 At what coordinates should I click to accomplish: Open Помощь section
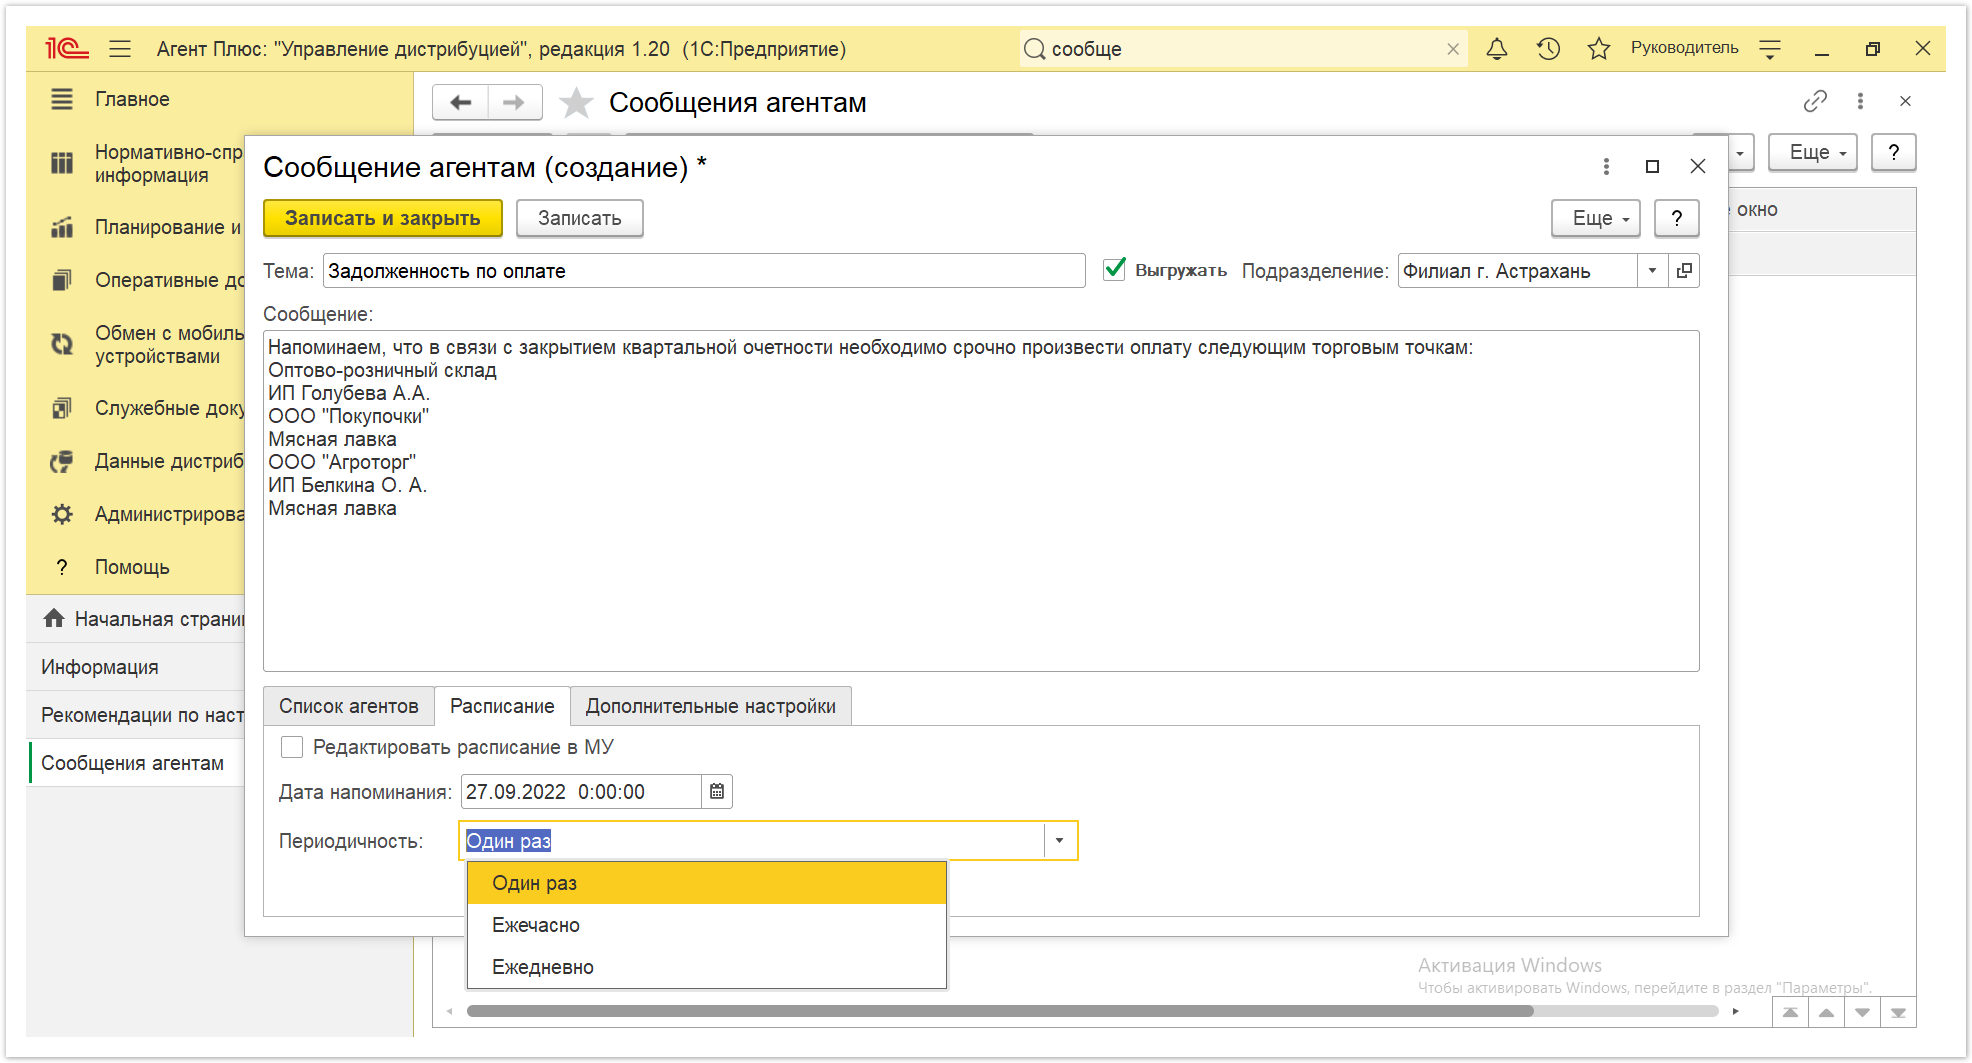[x=131, y=567]
